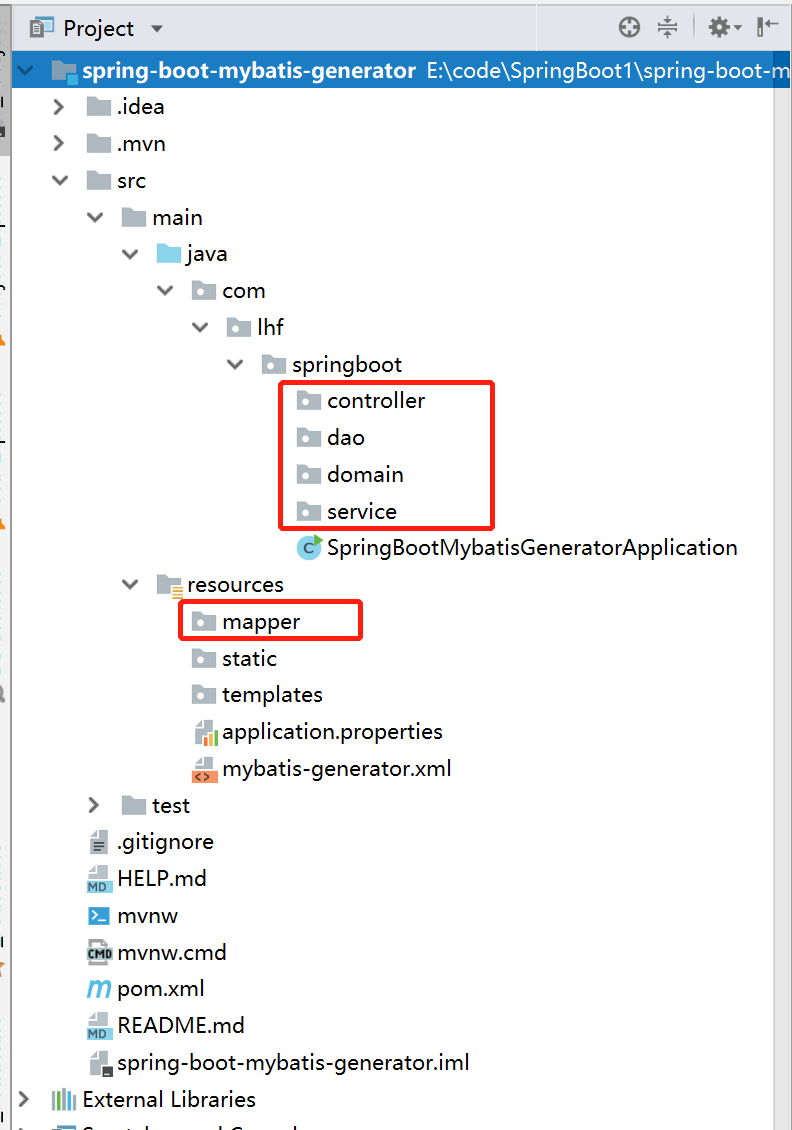Expand the test folder chevron
This screenshot has height=1130, width=792.
point(94,805)
